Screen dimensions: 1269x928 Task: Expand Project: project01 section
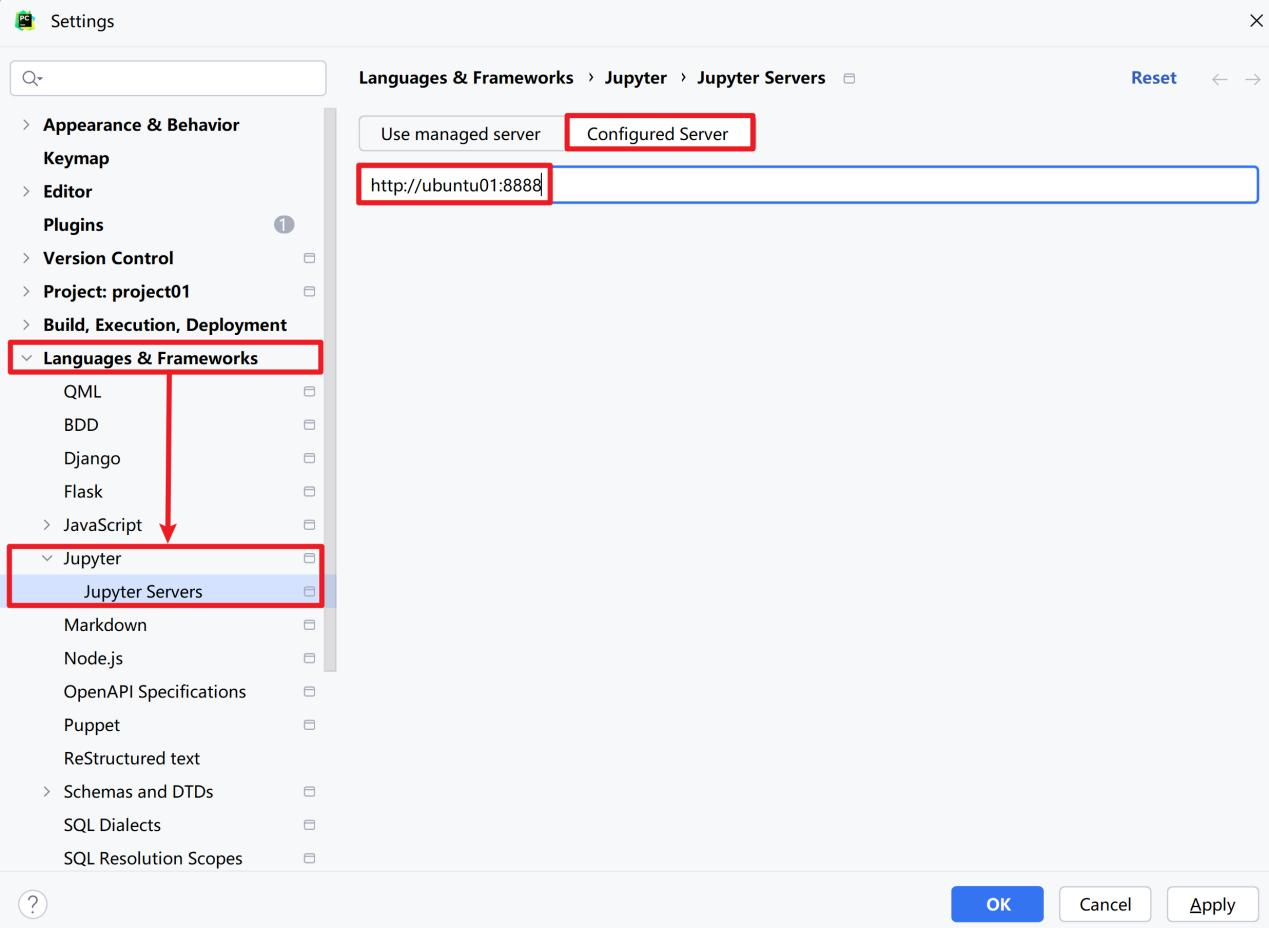[26, 291]
